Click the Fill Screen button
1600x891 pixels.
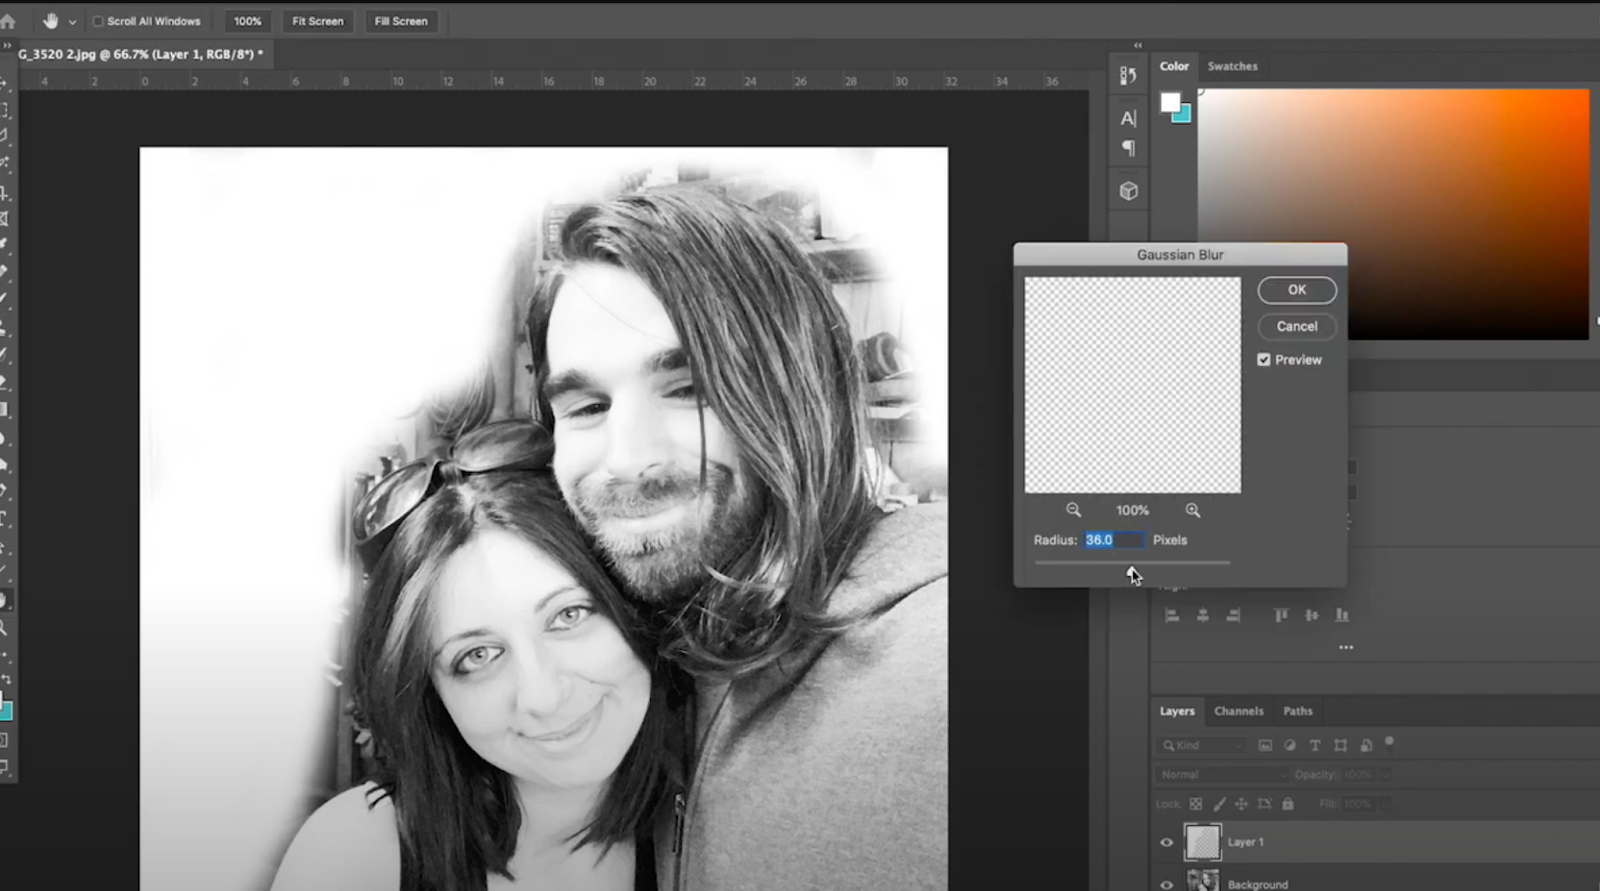[400, 21]
